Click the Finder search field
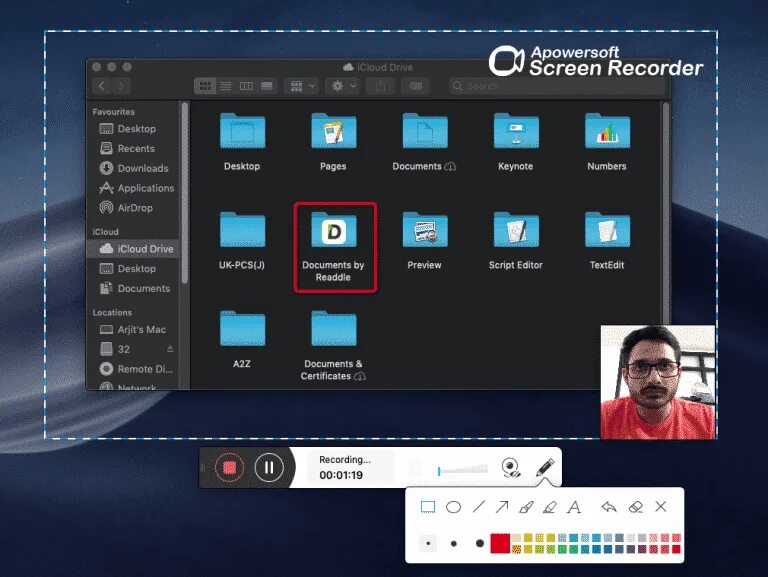The width and height of the screenshot is (768, 577). click(556, 86)
